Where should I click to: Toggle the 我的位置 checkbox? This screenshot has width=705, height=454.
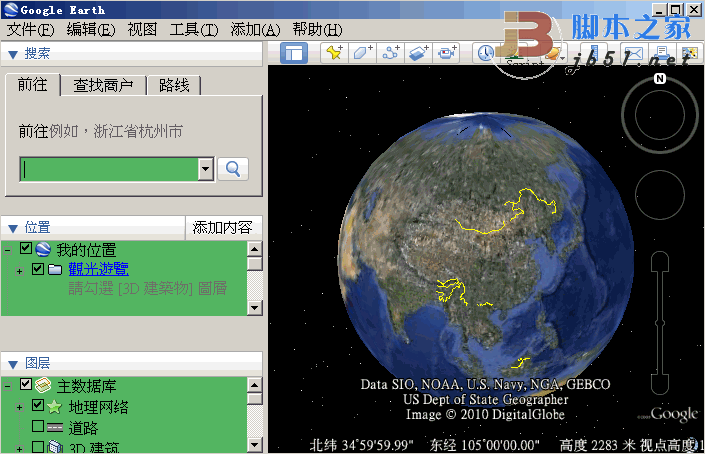26,249
